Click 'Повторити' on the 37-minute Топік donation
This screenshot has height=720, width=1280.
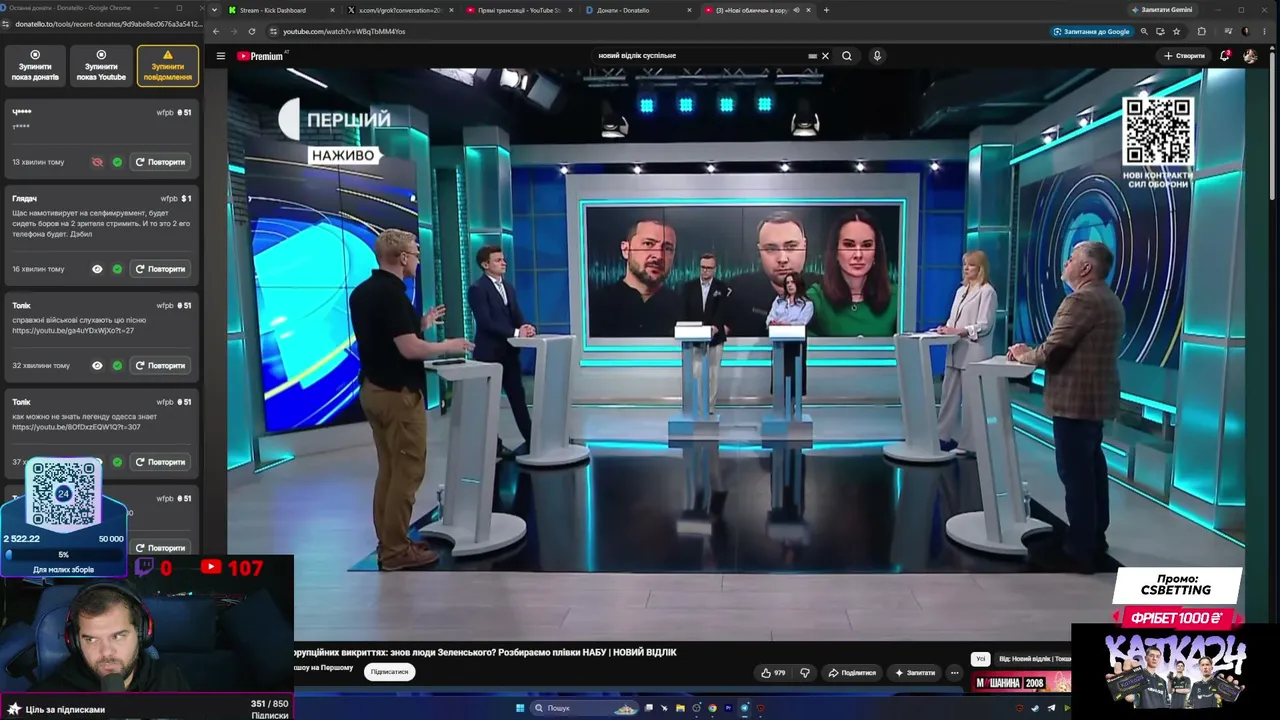pos(160,462)
